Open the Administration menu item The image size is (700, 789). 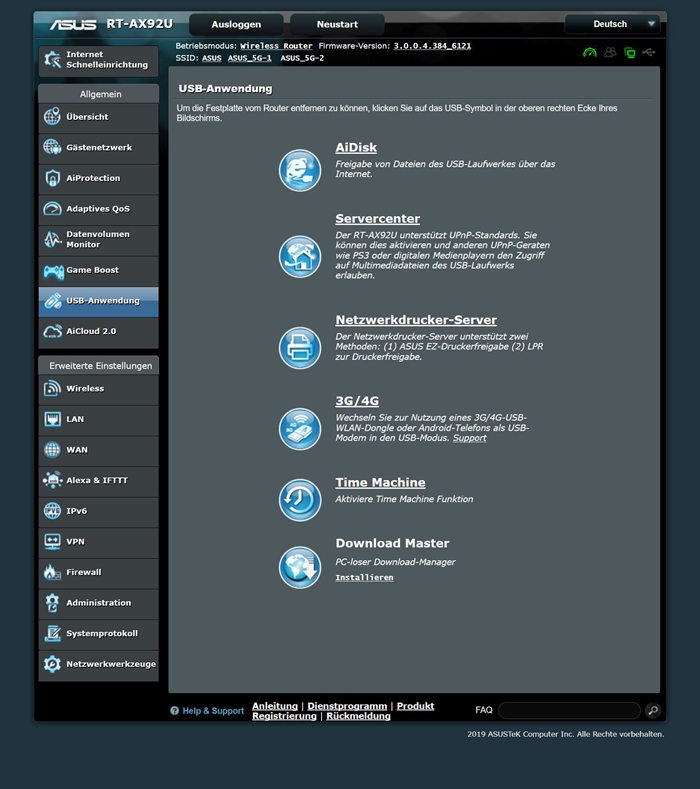pyautogui.click(x=99, y=603)
